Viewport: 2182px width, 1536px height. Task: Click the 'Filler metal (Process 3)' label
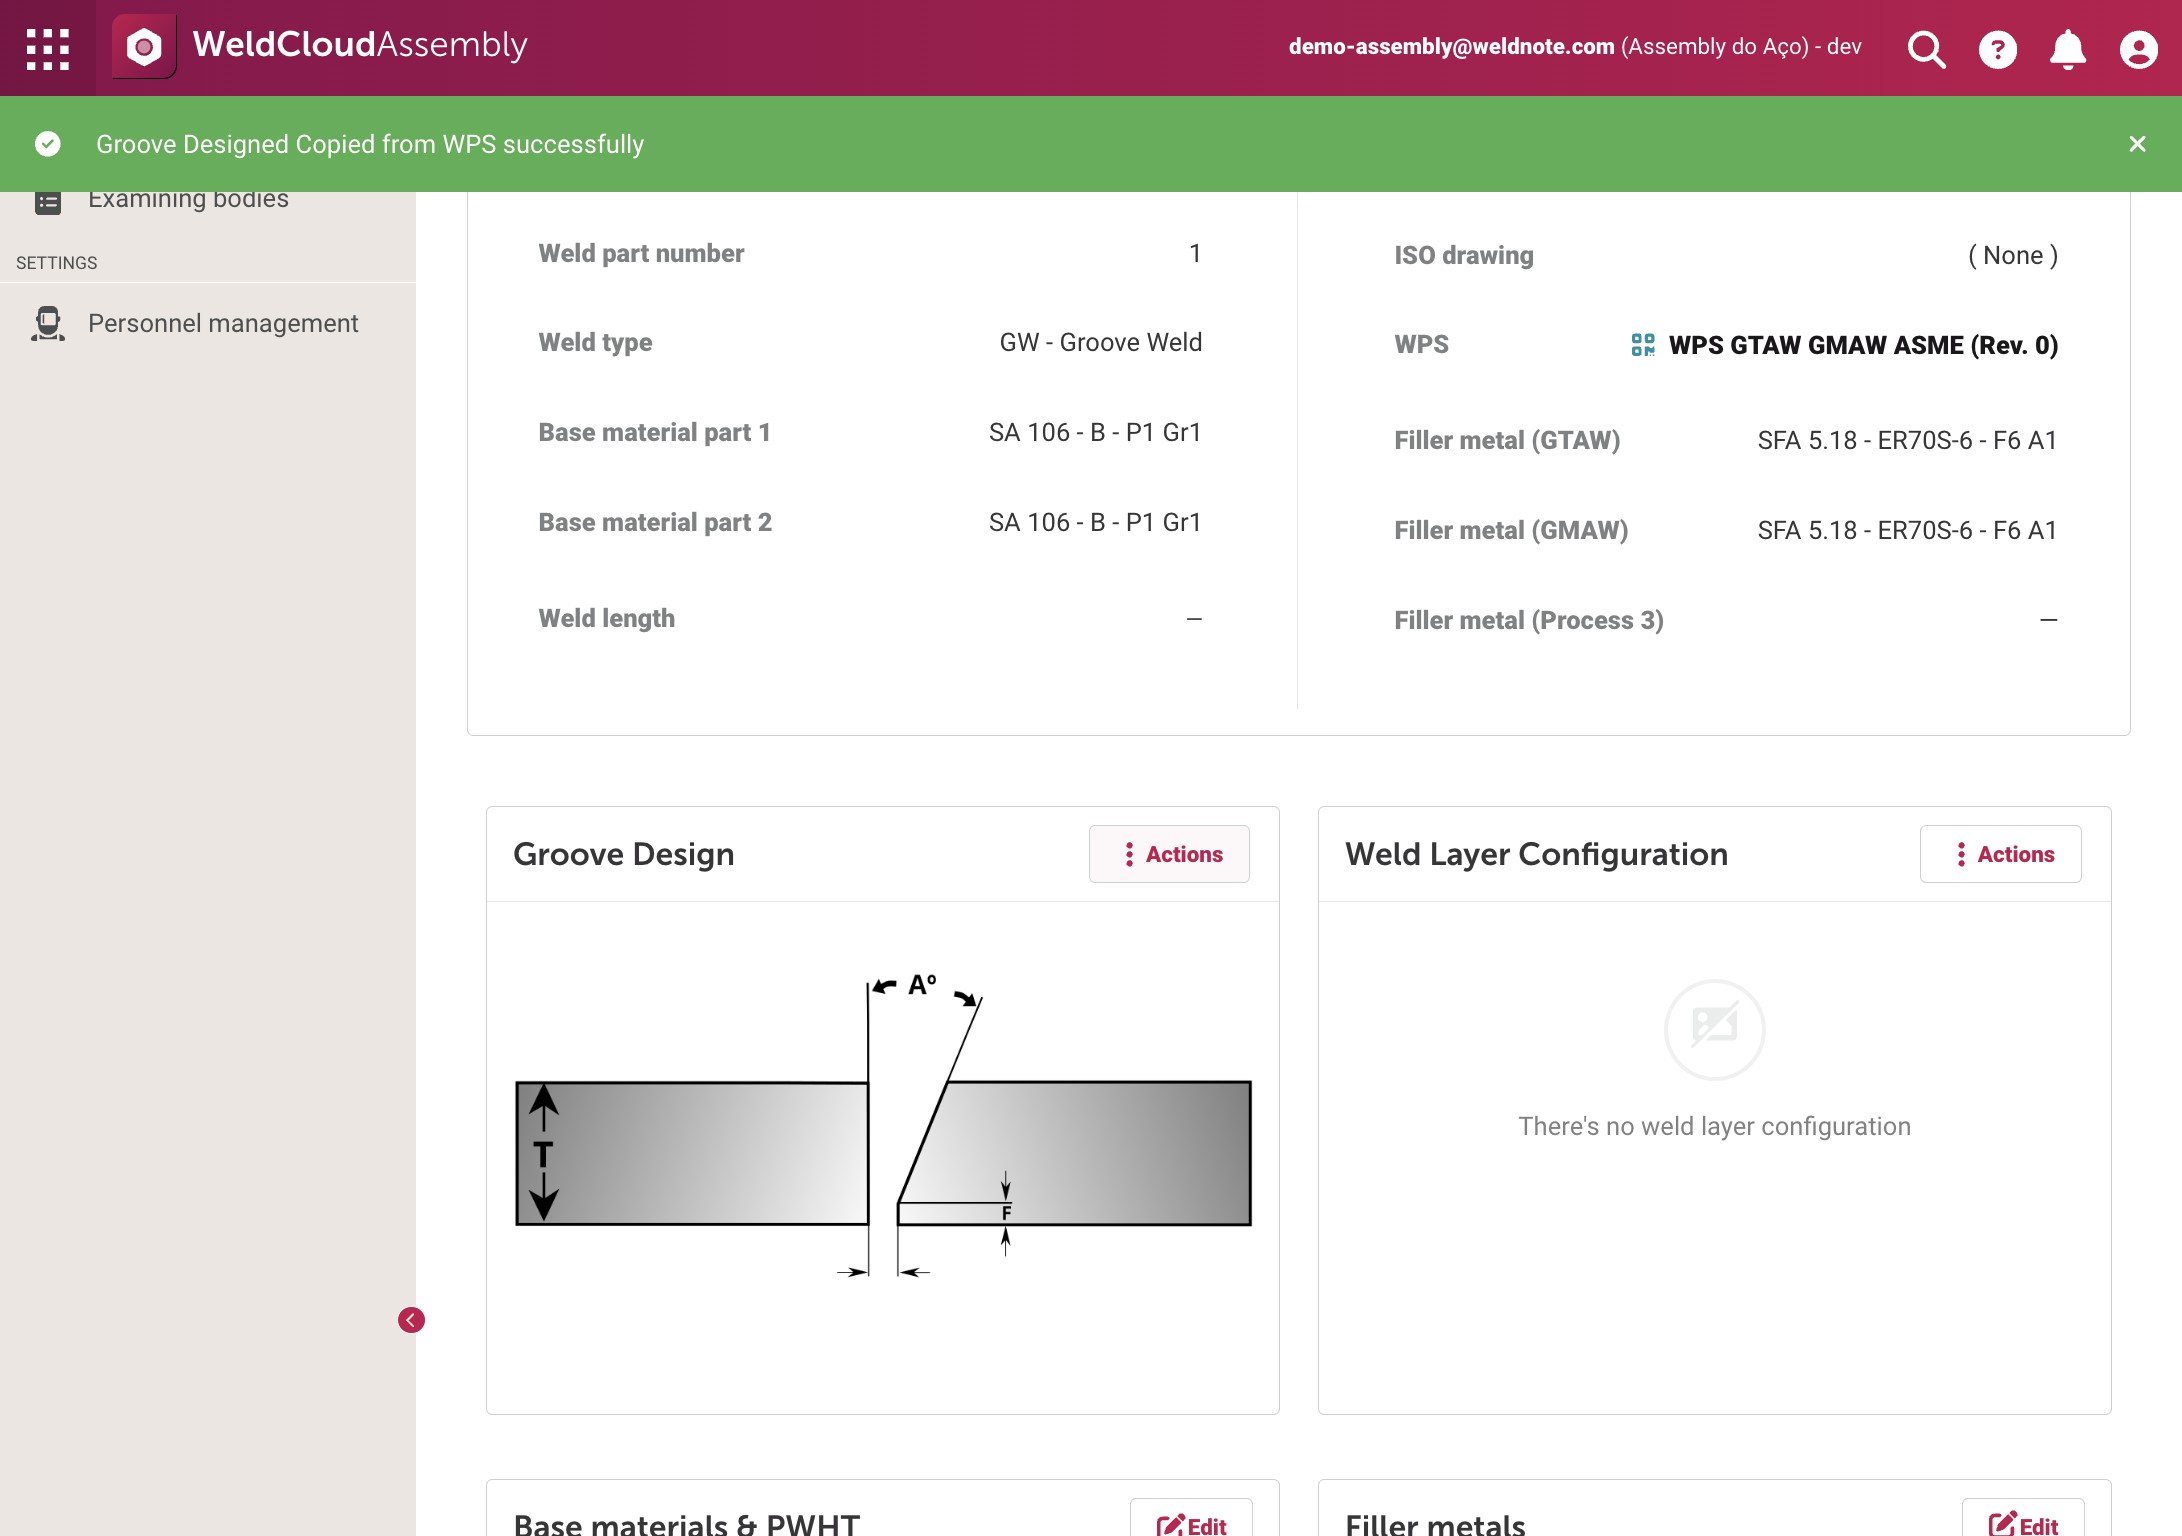[1529, 620]
